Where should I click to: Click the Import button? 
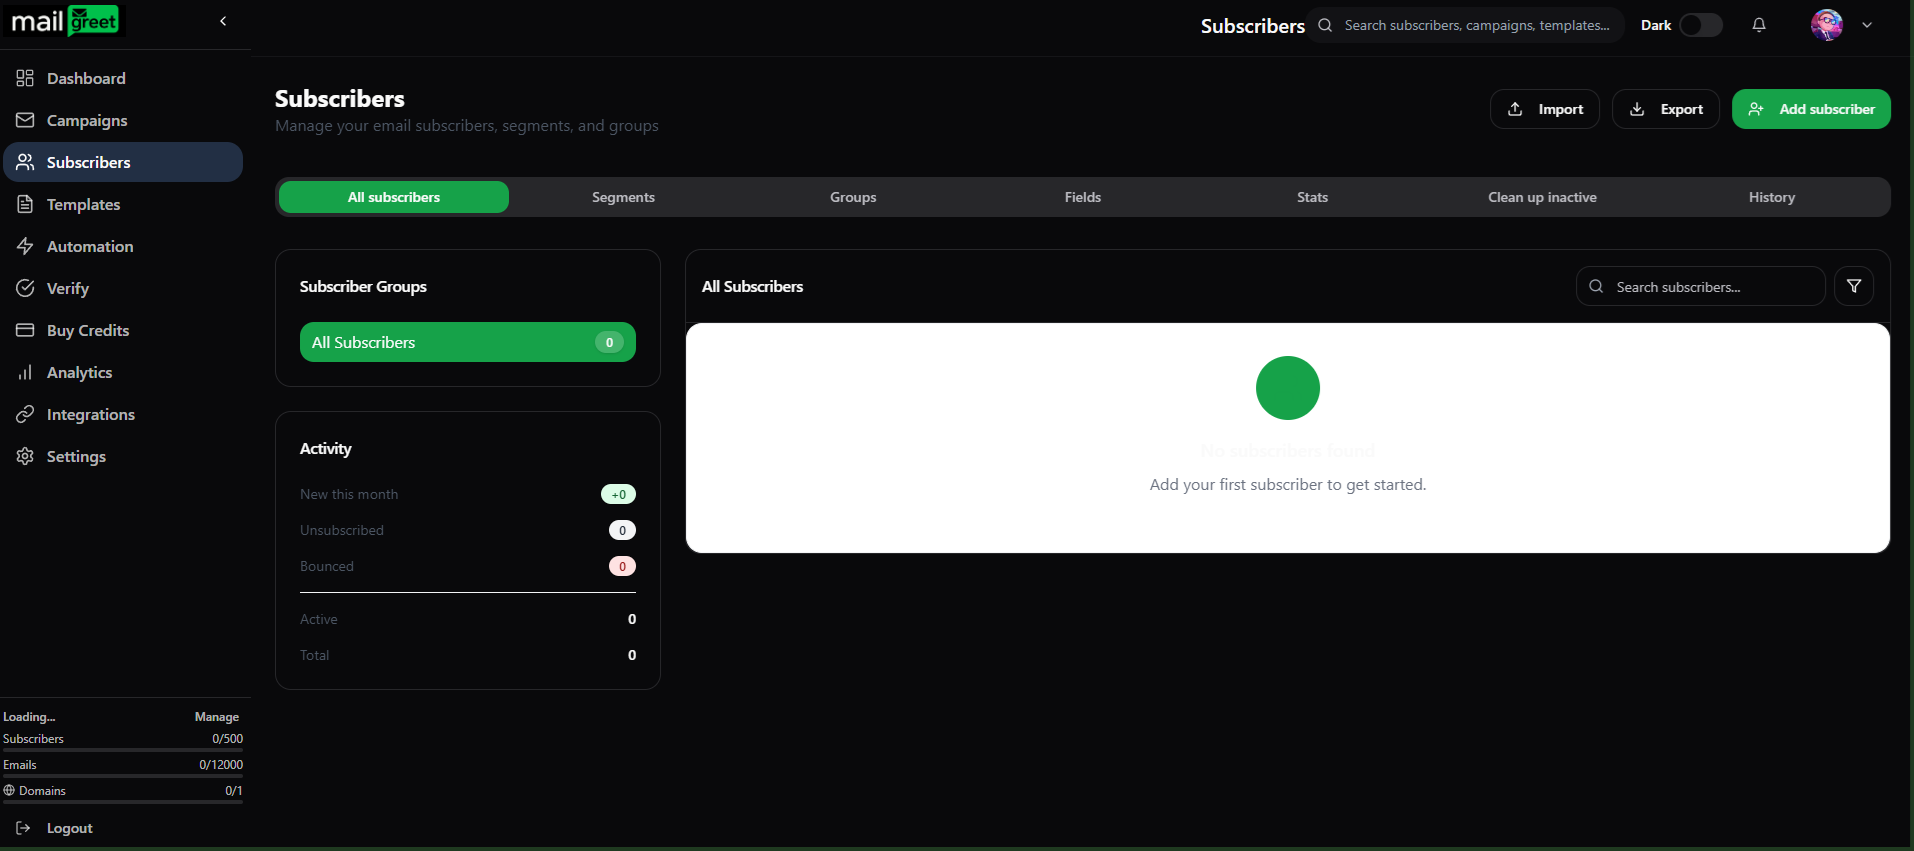tap(1545, 109)
